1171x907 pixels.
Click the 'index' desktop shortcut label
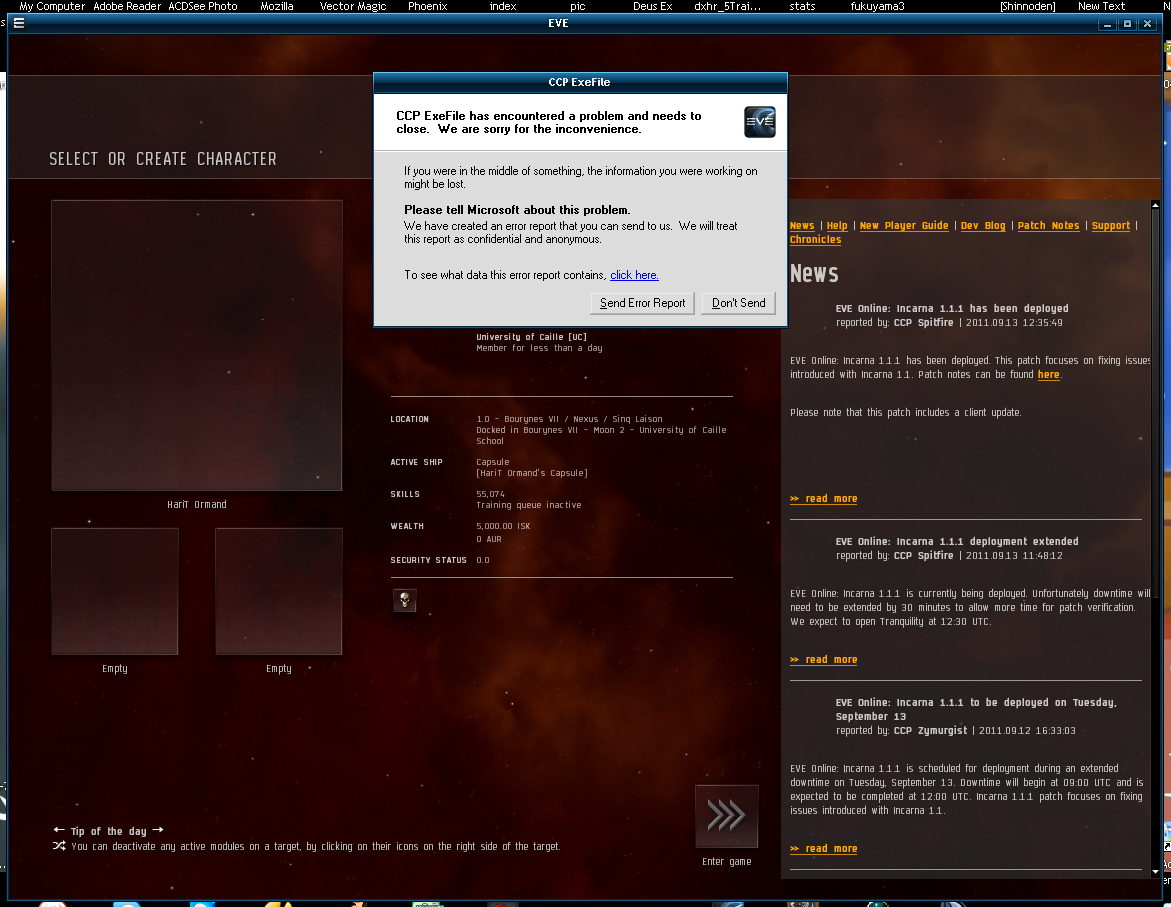(503, 6)
